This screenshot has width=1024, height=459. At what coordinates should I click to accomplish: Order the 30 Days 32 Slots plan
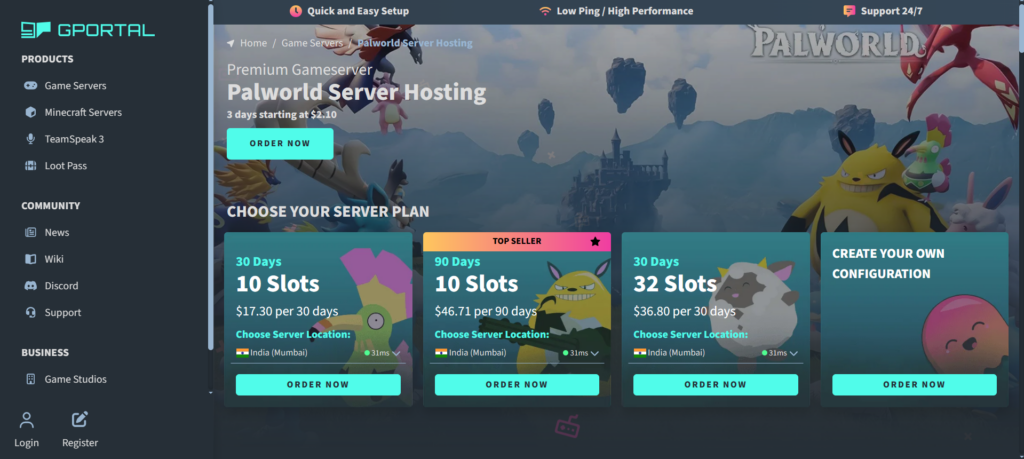[x=715, y=385]
